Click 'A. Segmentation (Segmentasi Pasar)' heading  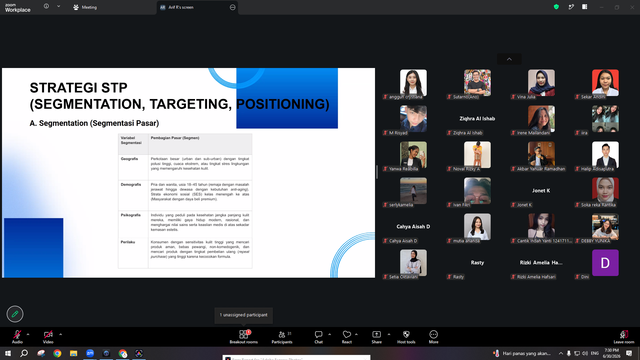click(94, 123)
